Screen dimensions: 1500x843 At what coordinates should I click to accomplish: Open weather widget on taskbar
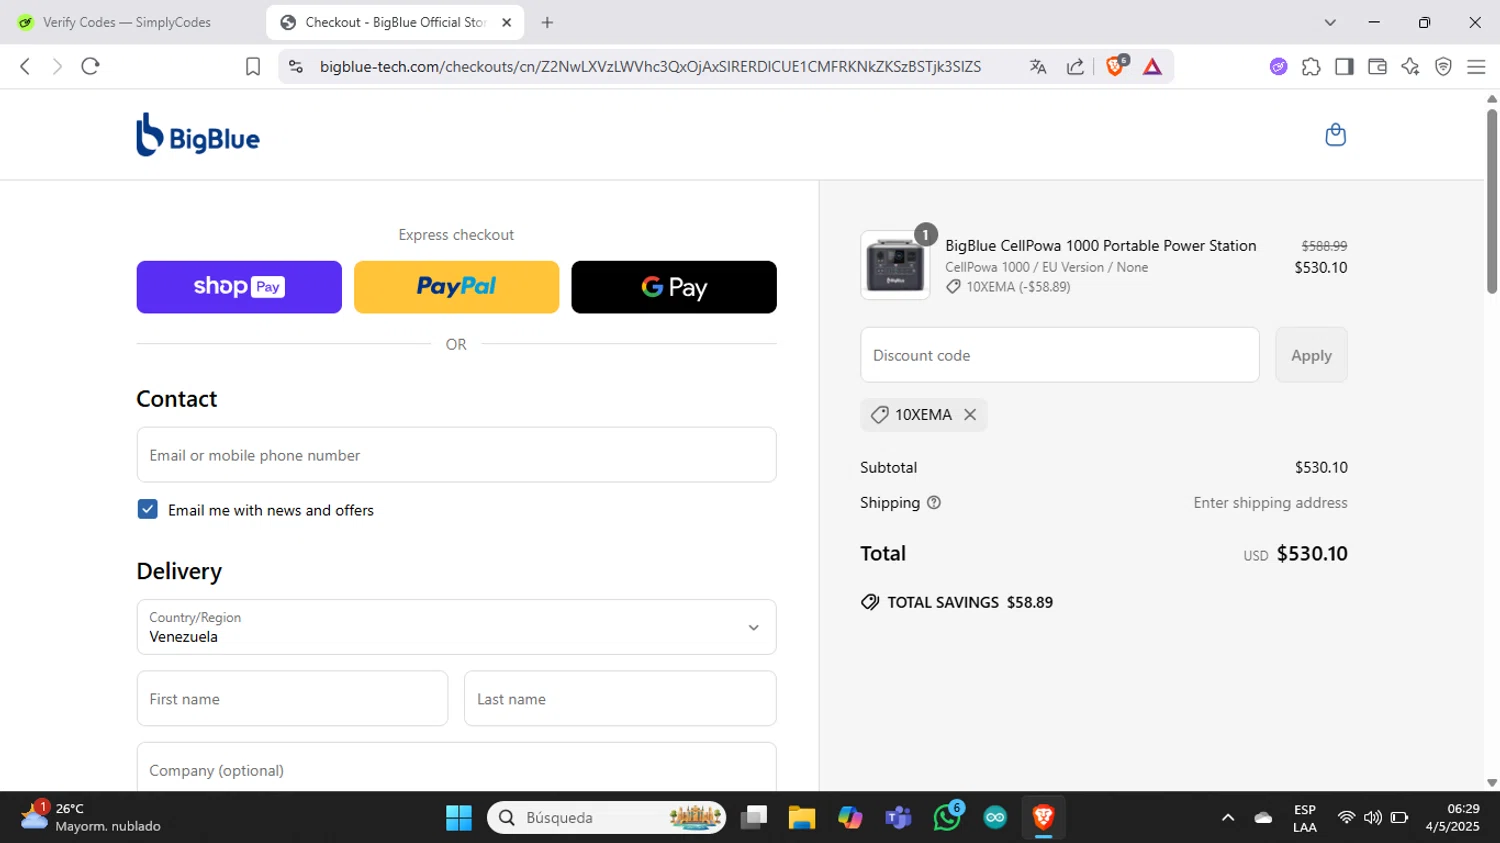90,817
